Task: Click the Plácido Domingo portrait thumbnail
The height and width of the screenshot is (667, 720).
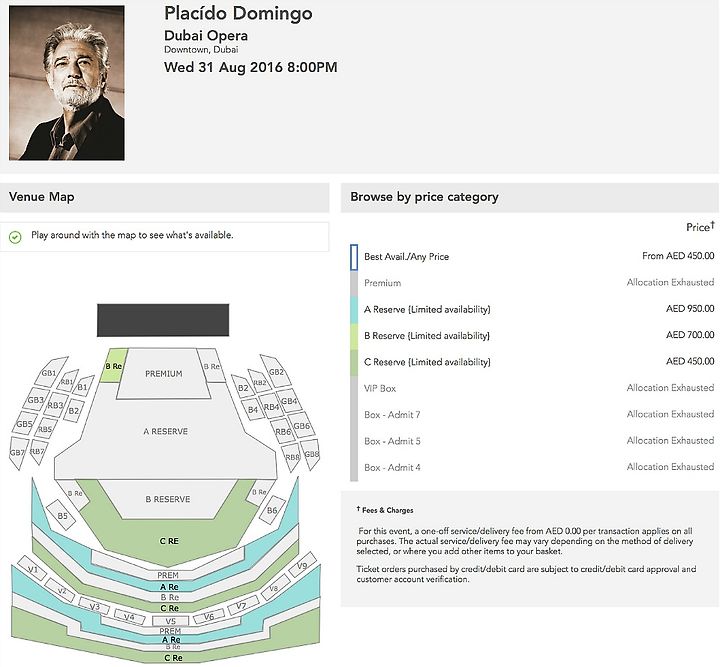Action: point(67,83)
